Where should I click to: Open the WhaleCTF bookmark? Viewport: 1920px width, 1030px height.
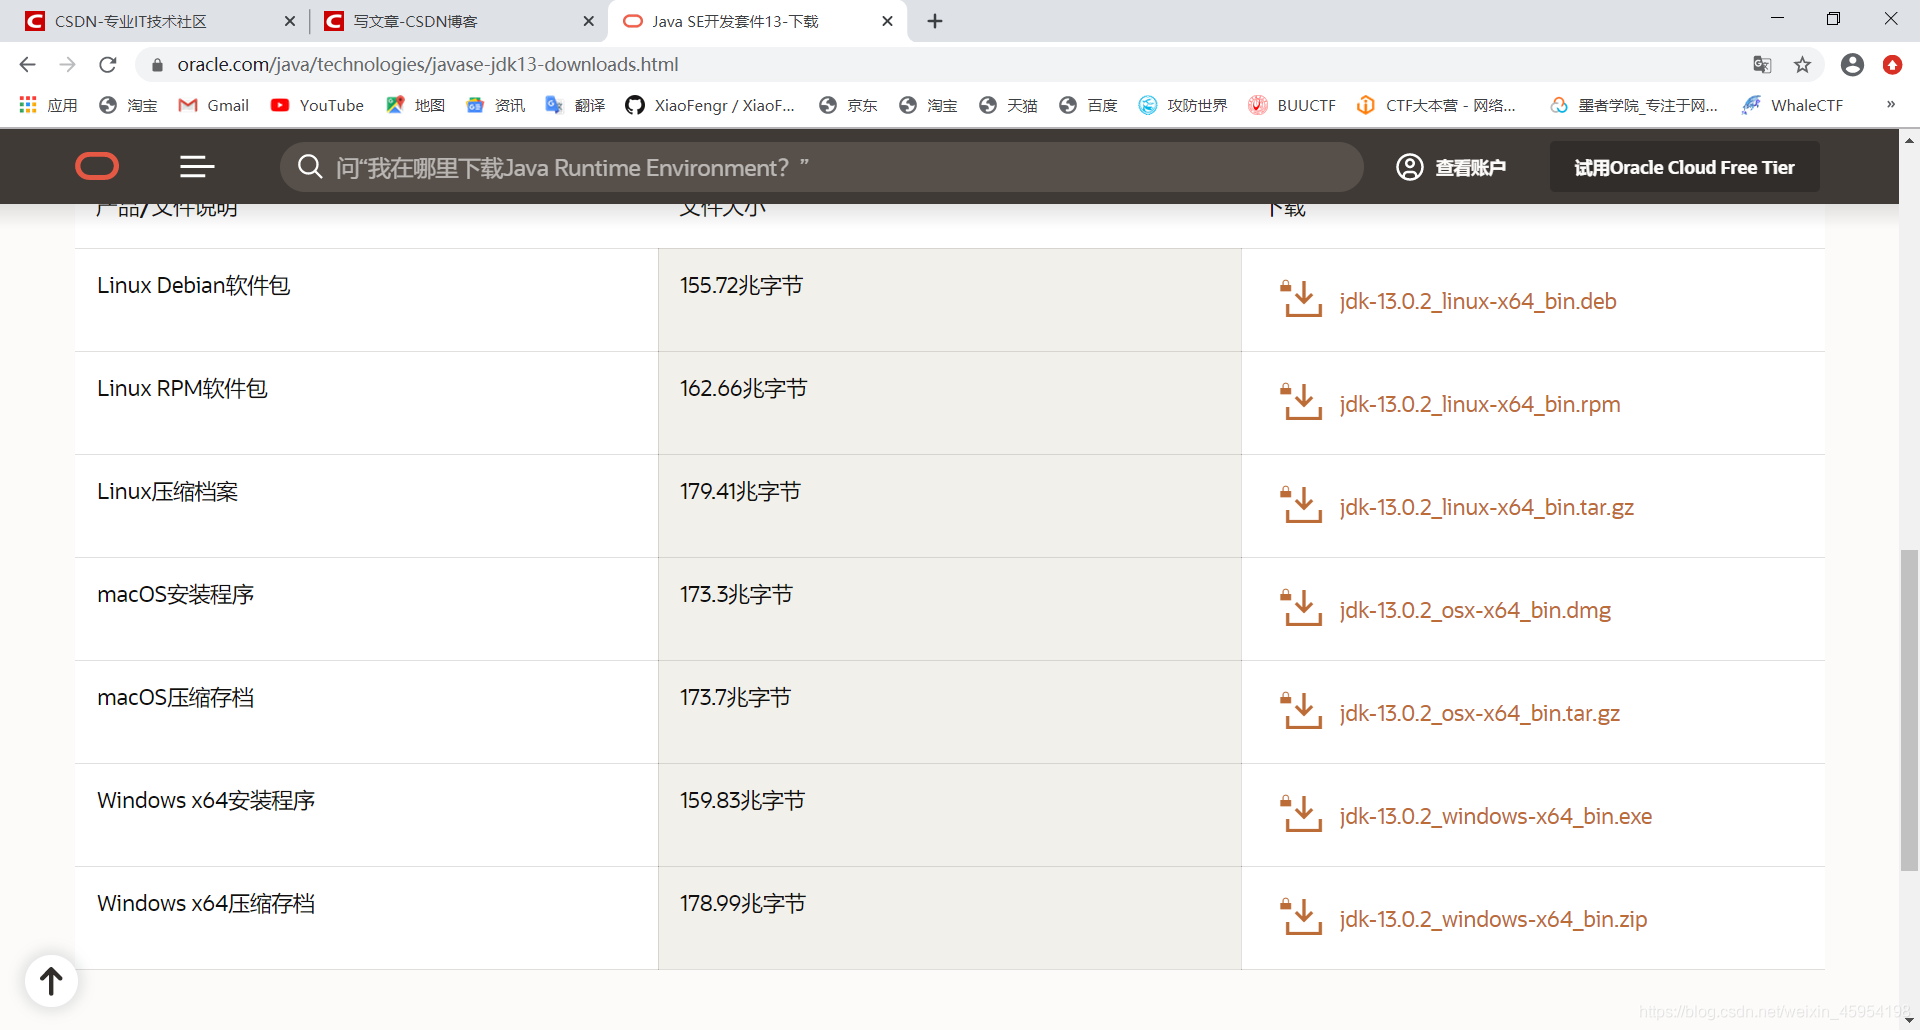(x=1792, y=105)
